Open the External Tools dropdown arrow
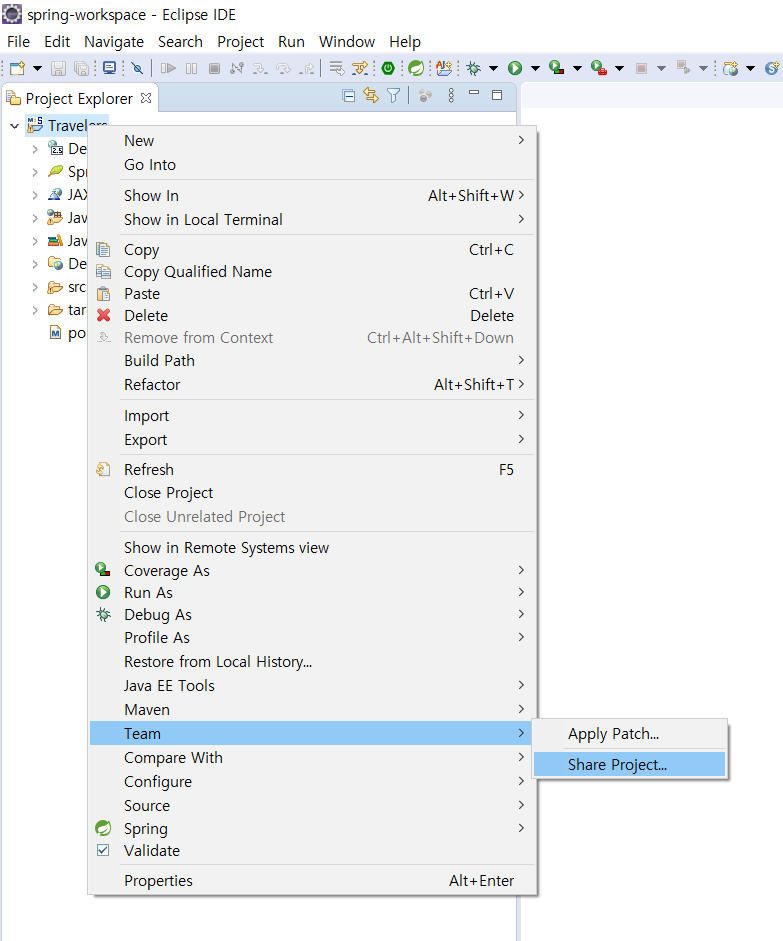The height and width of the screenshot is (941, 783). coord(619,68)
